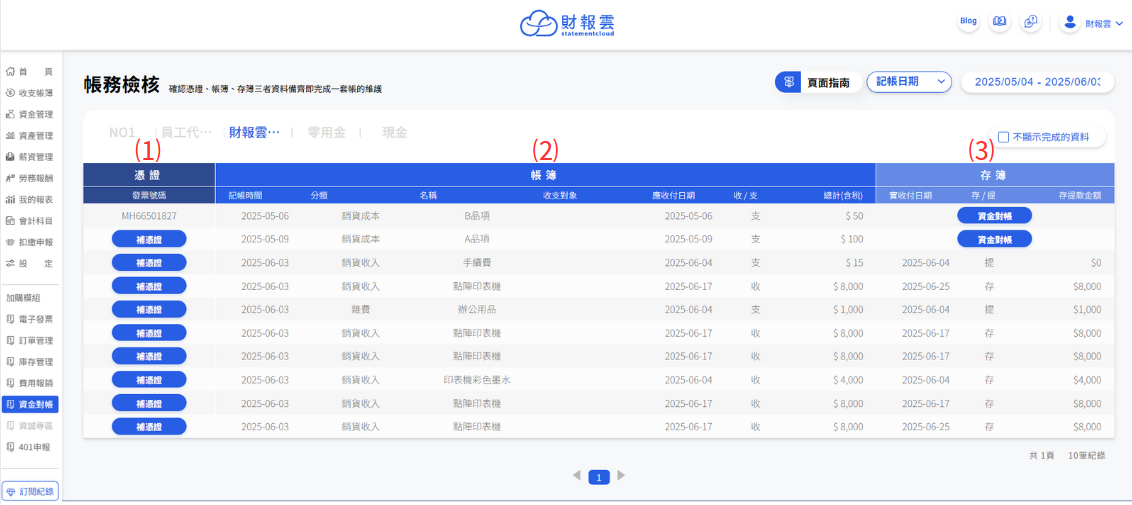Click the user avatar icon
The height and width of the screenshot is (505, 1132).
coord(1071,22)
